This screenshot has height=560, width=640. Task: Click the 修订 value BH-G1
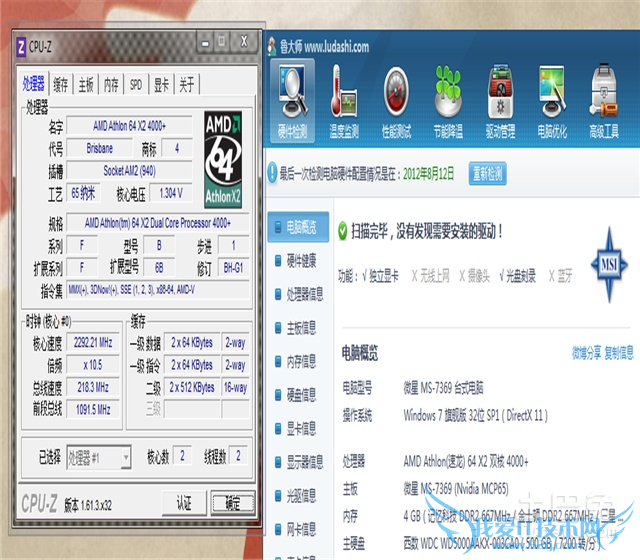(233, 268)
